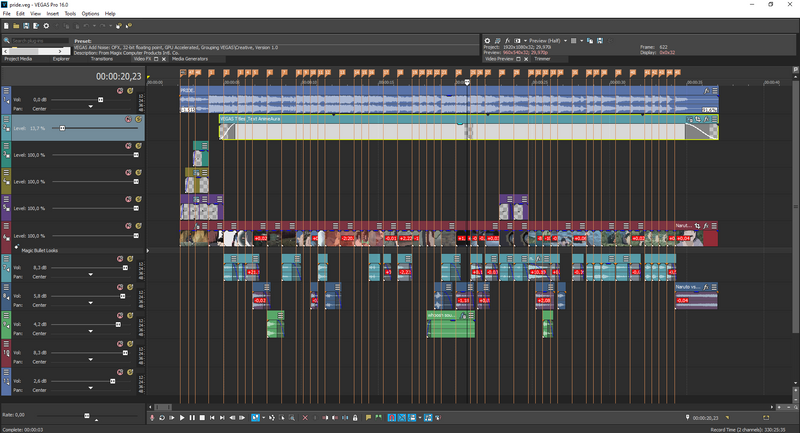Open the Tools menu
Screen dimensions: 800x433
click(x=70, y=14)
